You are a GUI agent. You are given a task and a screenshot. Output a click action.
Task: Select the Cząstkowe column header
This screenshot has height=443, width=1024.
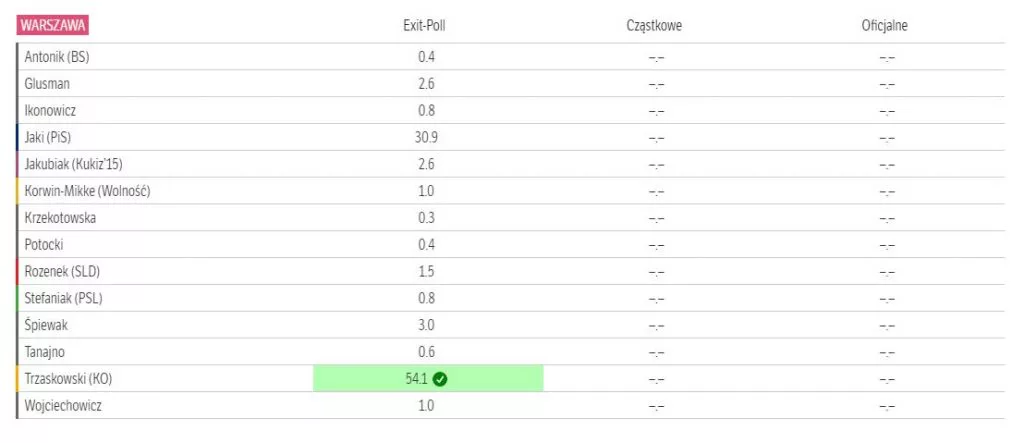tap(654, 26)
